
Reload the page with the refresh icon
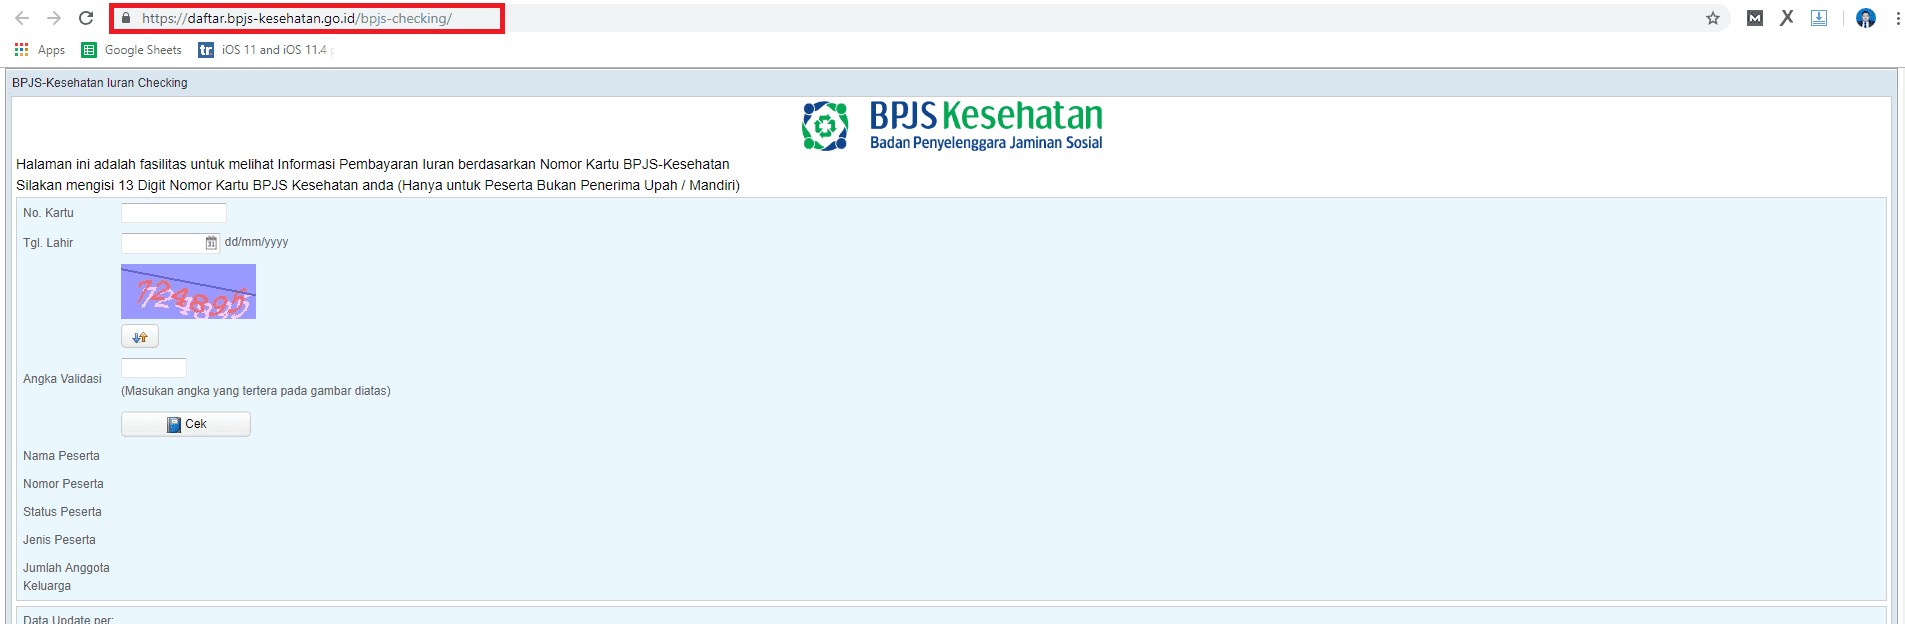tap(86, 18)
